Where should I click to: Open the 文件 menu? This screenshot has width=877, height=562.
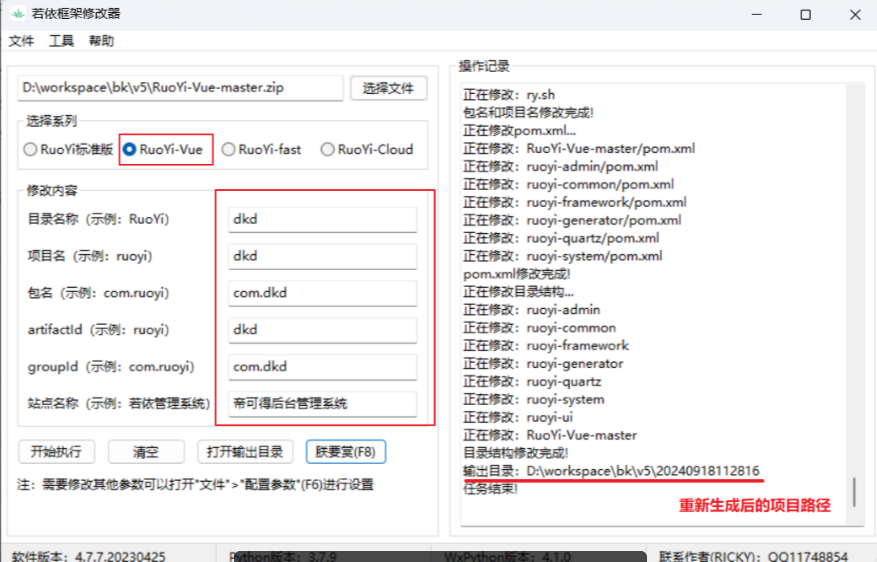point(21,41)
